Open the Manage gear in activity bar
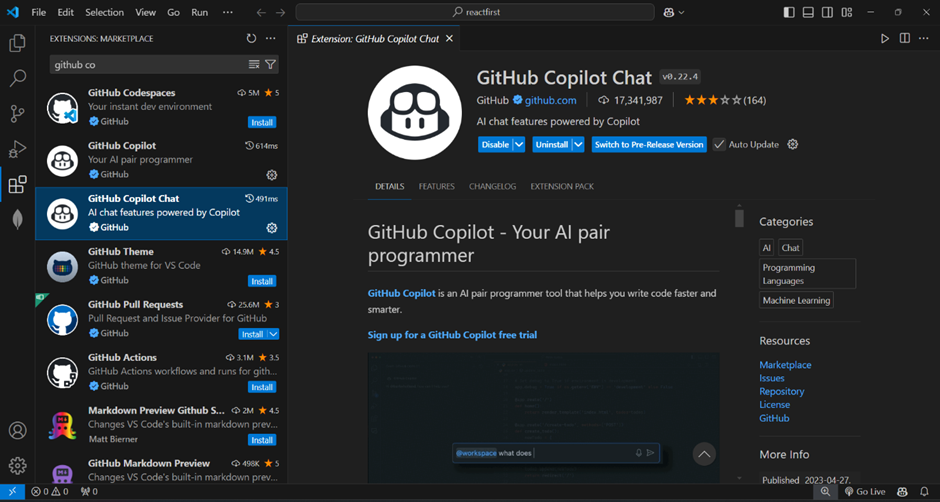This screenshot has height=502, width=940. click(17, 465)
